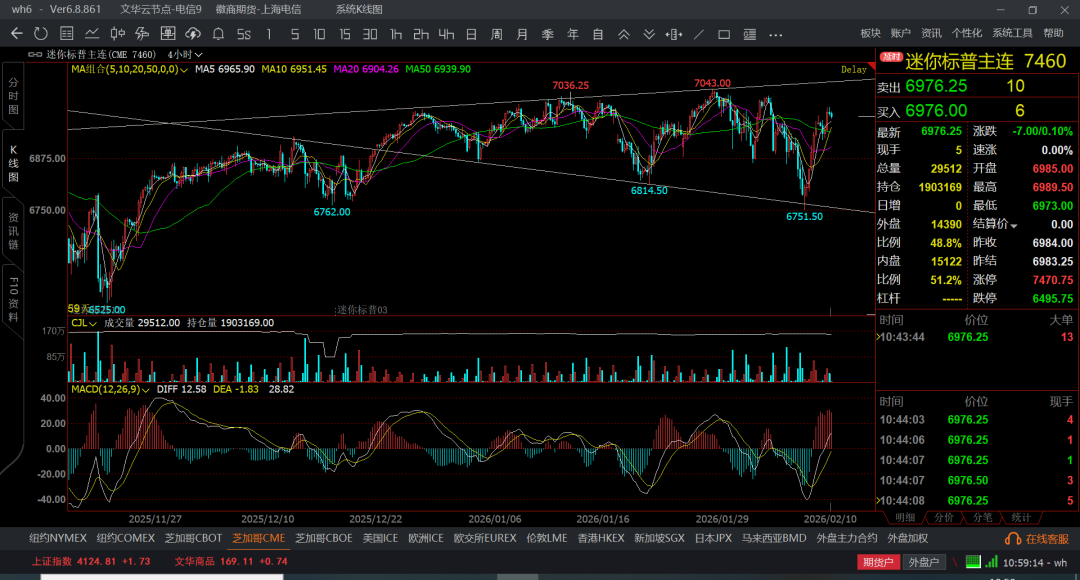Open the 个性化 menu
This screenshot has width=1080, height=580.
pyautogui.click(x=967, y=34)
